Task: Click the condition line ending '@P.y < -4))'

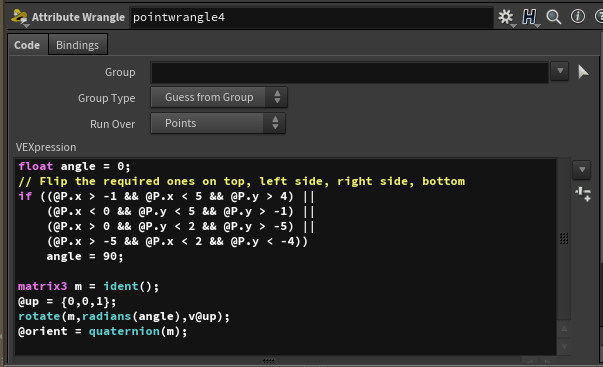Action: (x=177, y=241)
